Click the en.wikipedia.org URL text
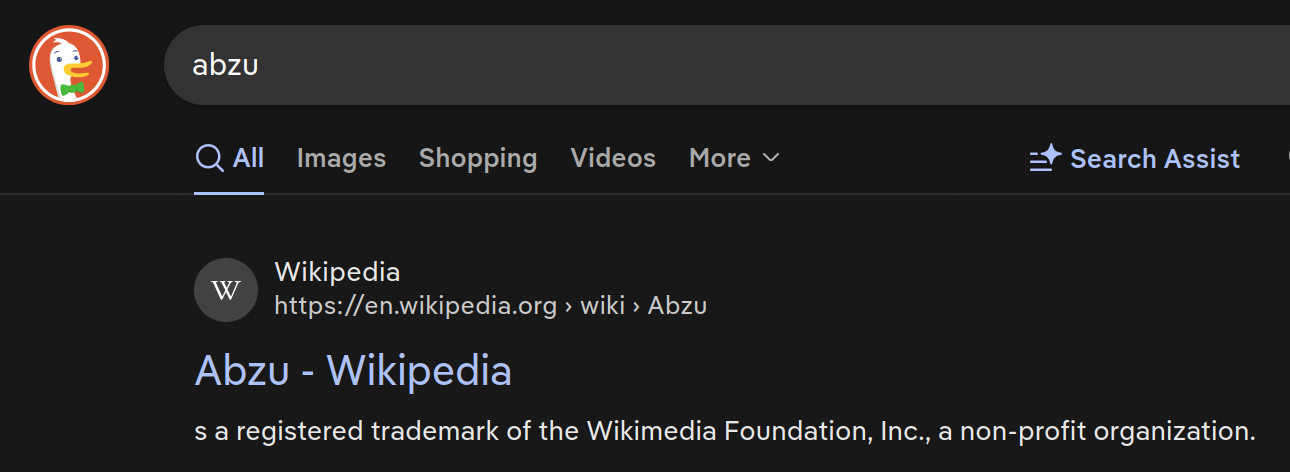This screenshot has width=1290, height=472. click(x=415, y=305)
